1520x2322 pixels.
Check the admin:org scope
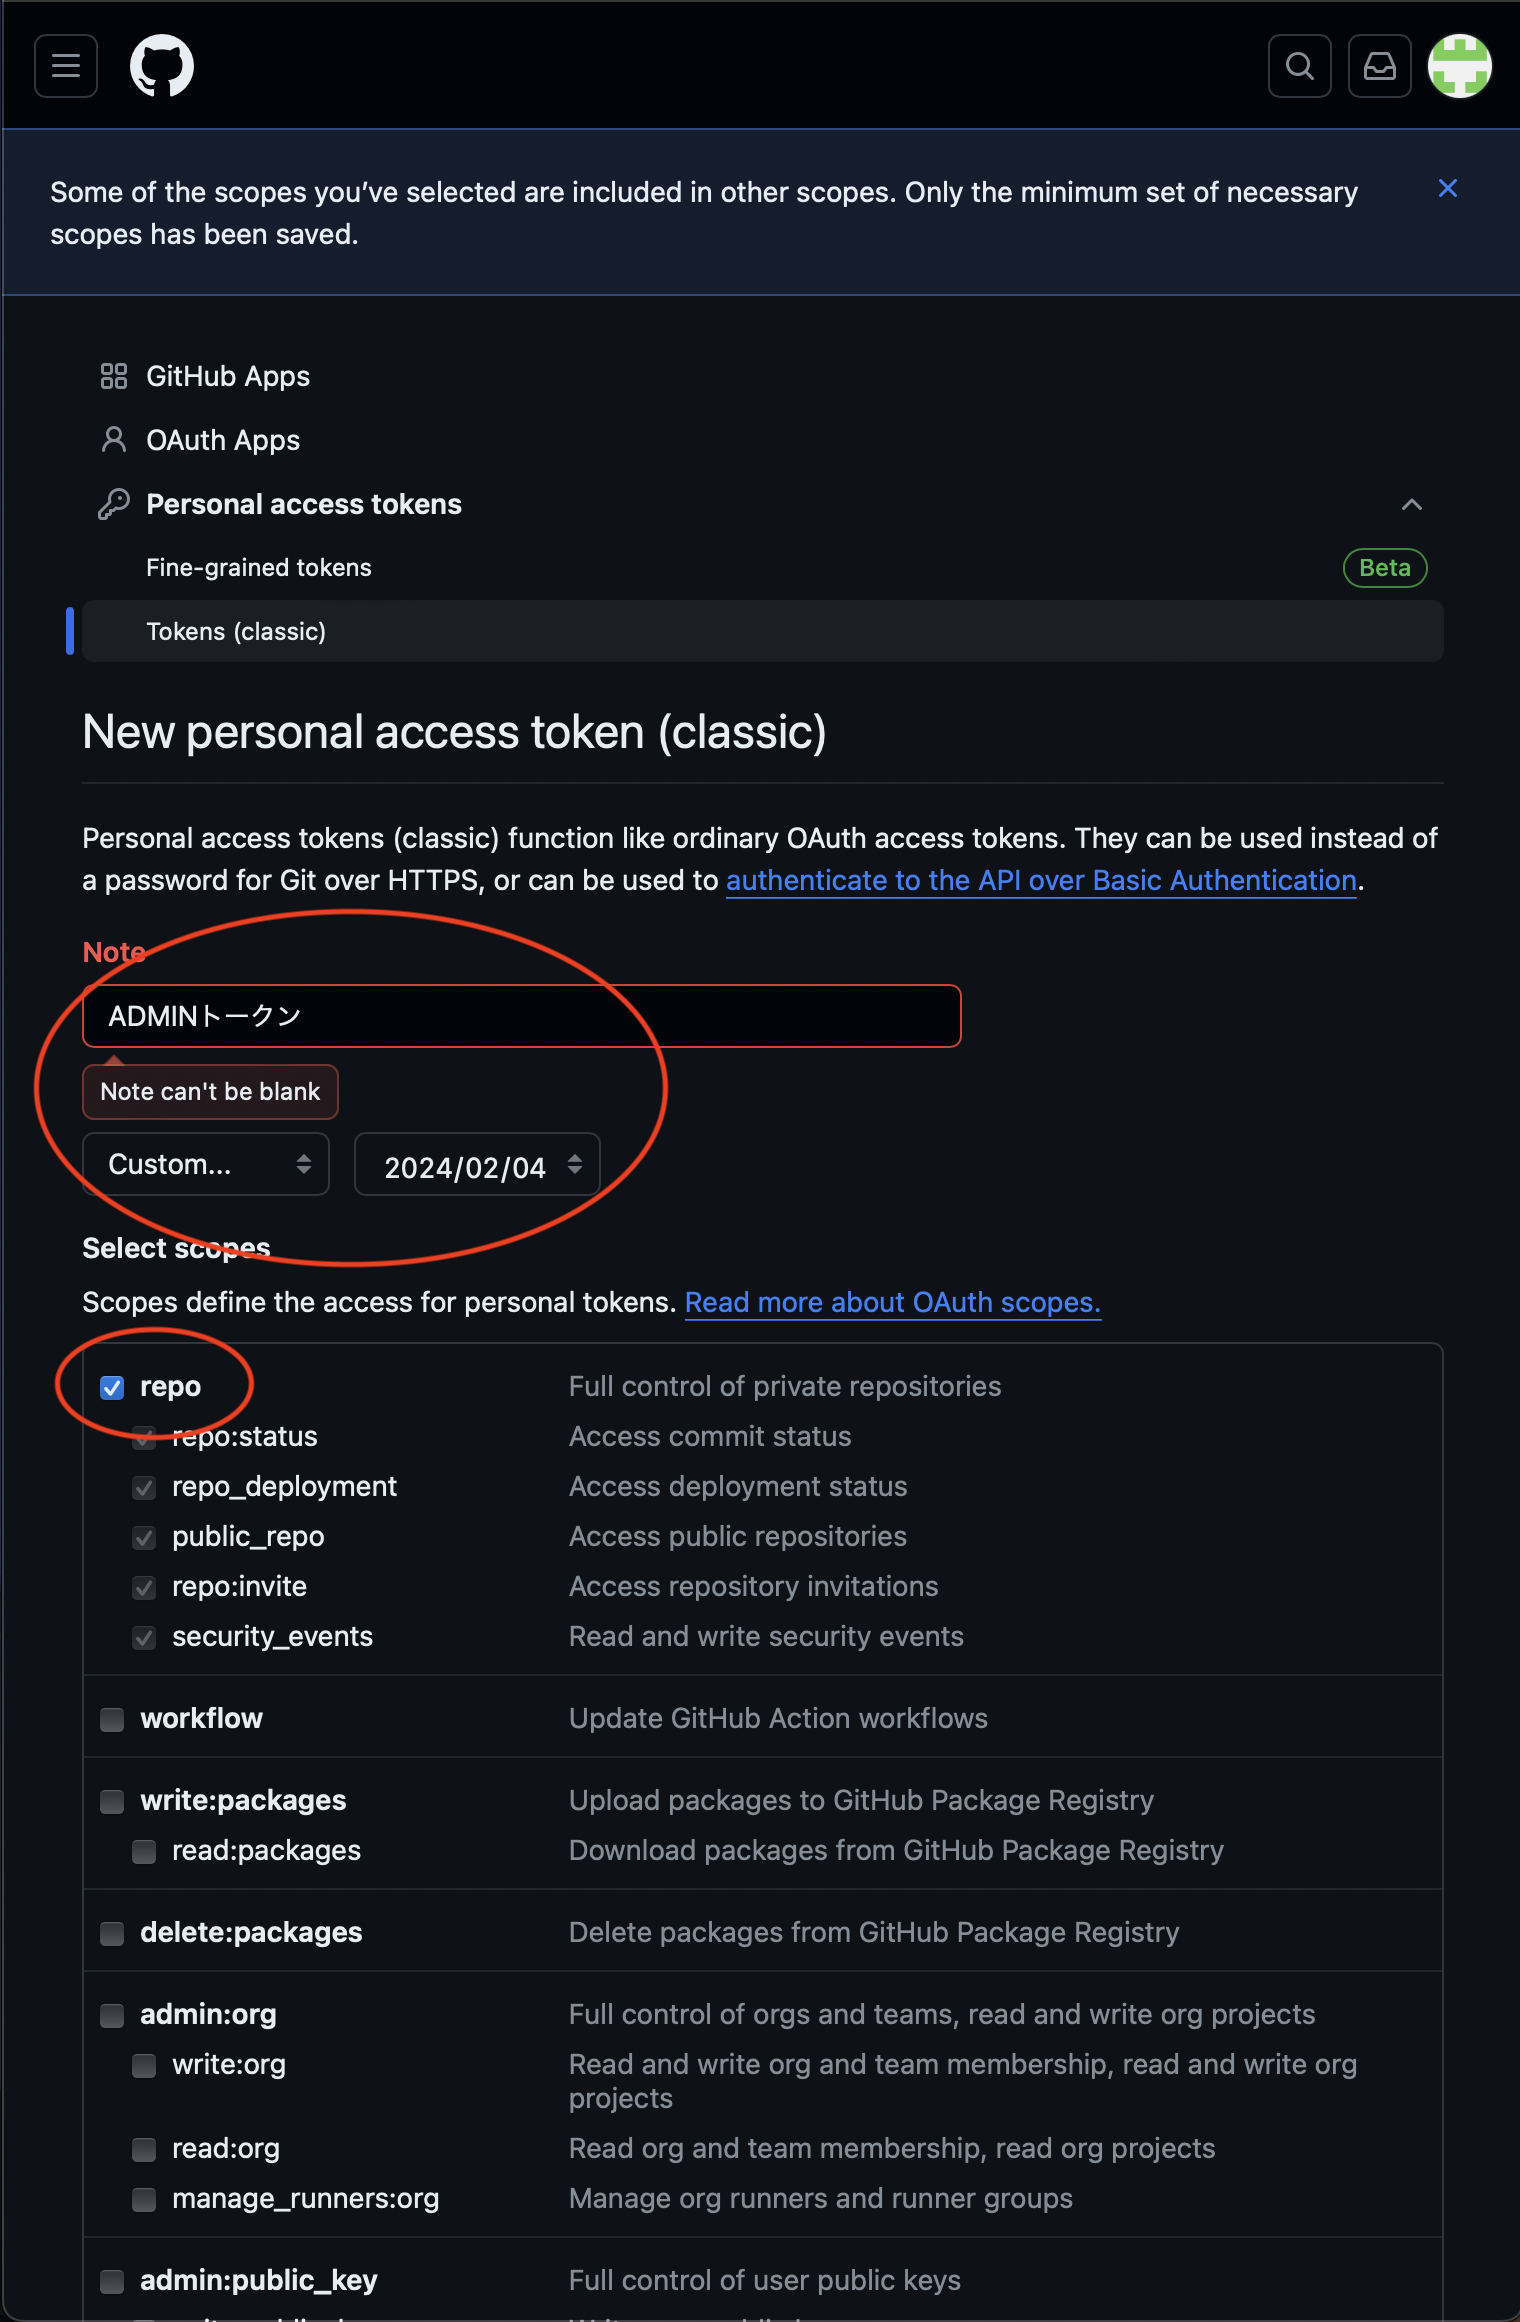click(x=112, y=2015)
